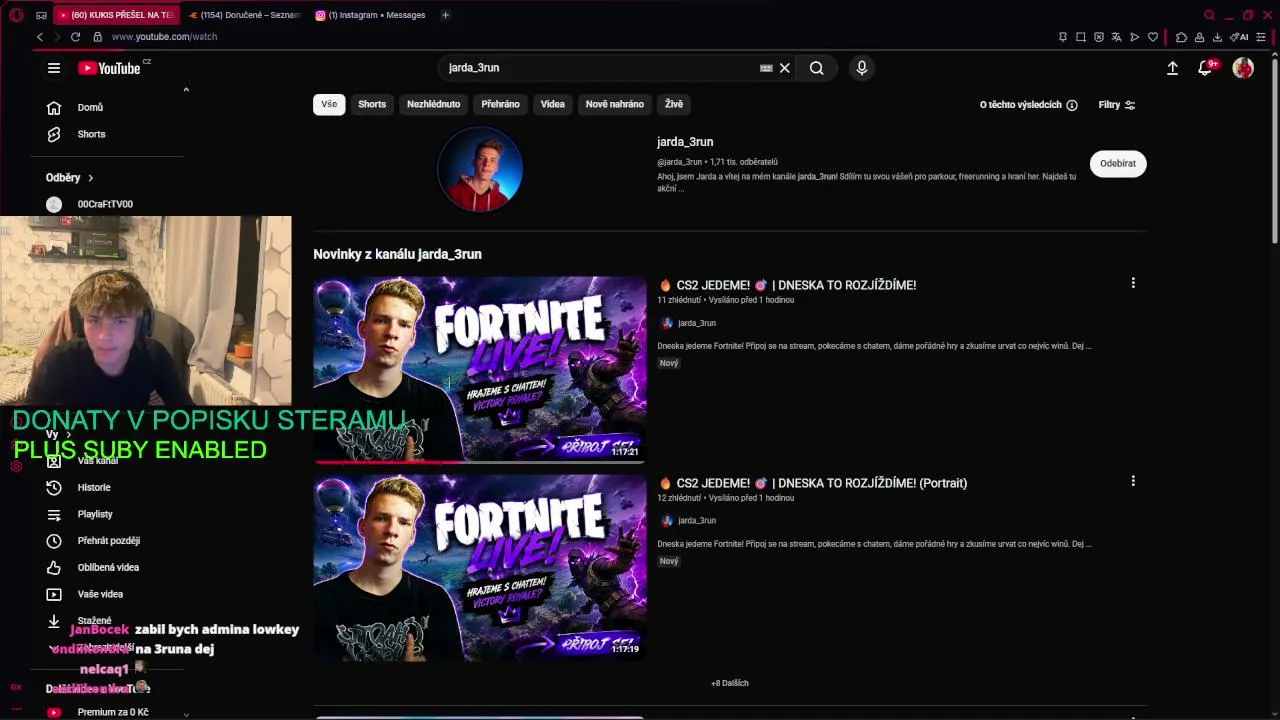Reload the page in the browser toolbar
This screenshot has height=720, width=1280.
(75, 37)
